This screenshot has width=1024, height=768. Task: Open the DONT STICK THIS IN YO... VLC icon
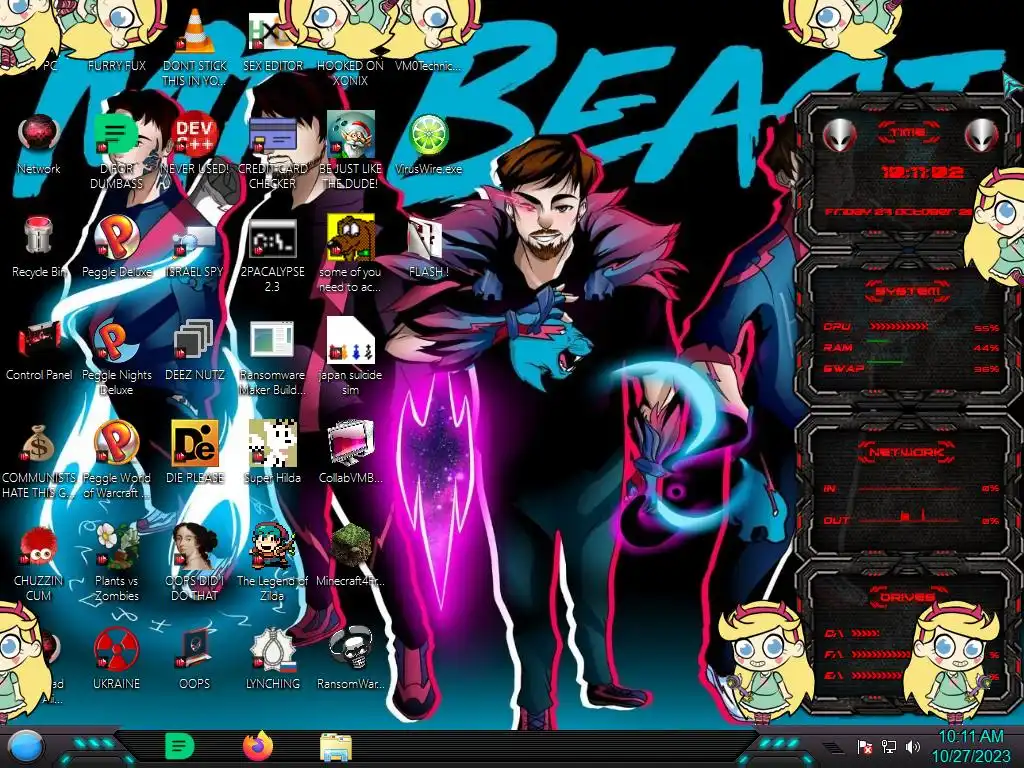click(195, 46)
